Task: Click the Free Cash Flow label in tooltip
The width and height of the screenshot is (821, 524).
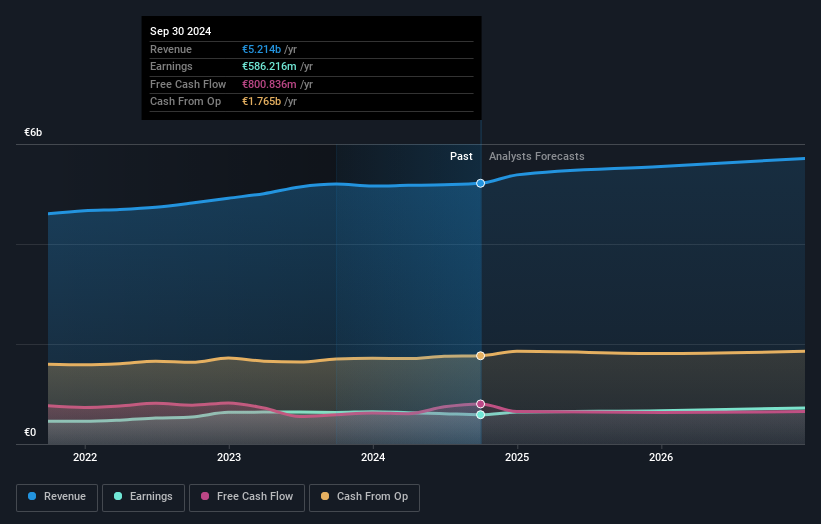Action: pyautogui.click(x=188, y=84)
